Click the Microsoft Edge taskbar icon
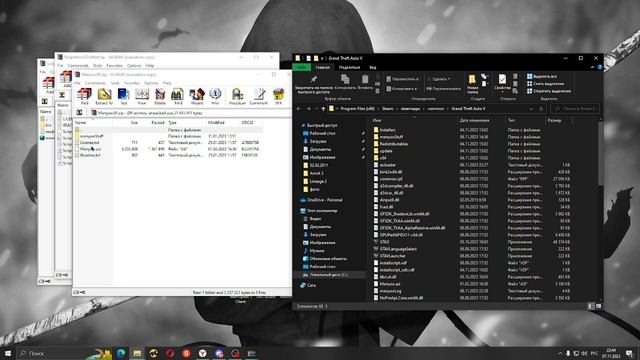 [x=121, y=353]
